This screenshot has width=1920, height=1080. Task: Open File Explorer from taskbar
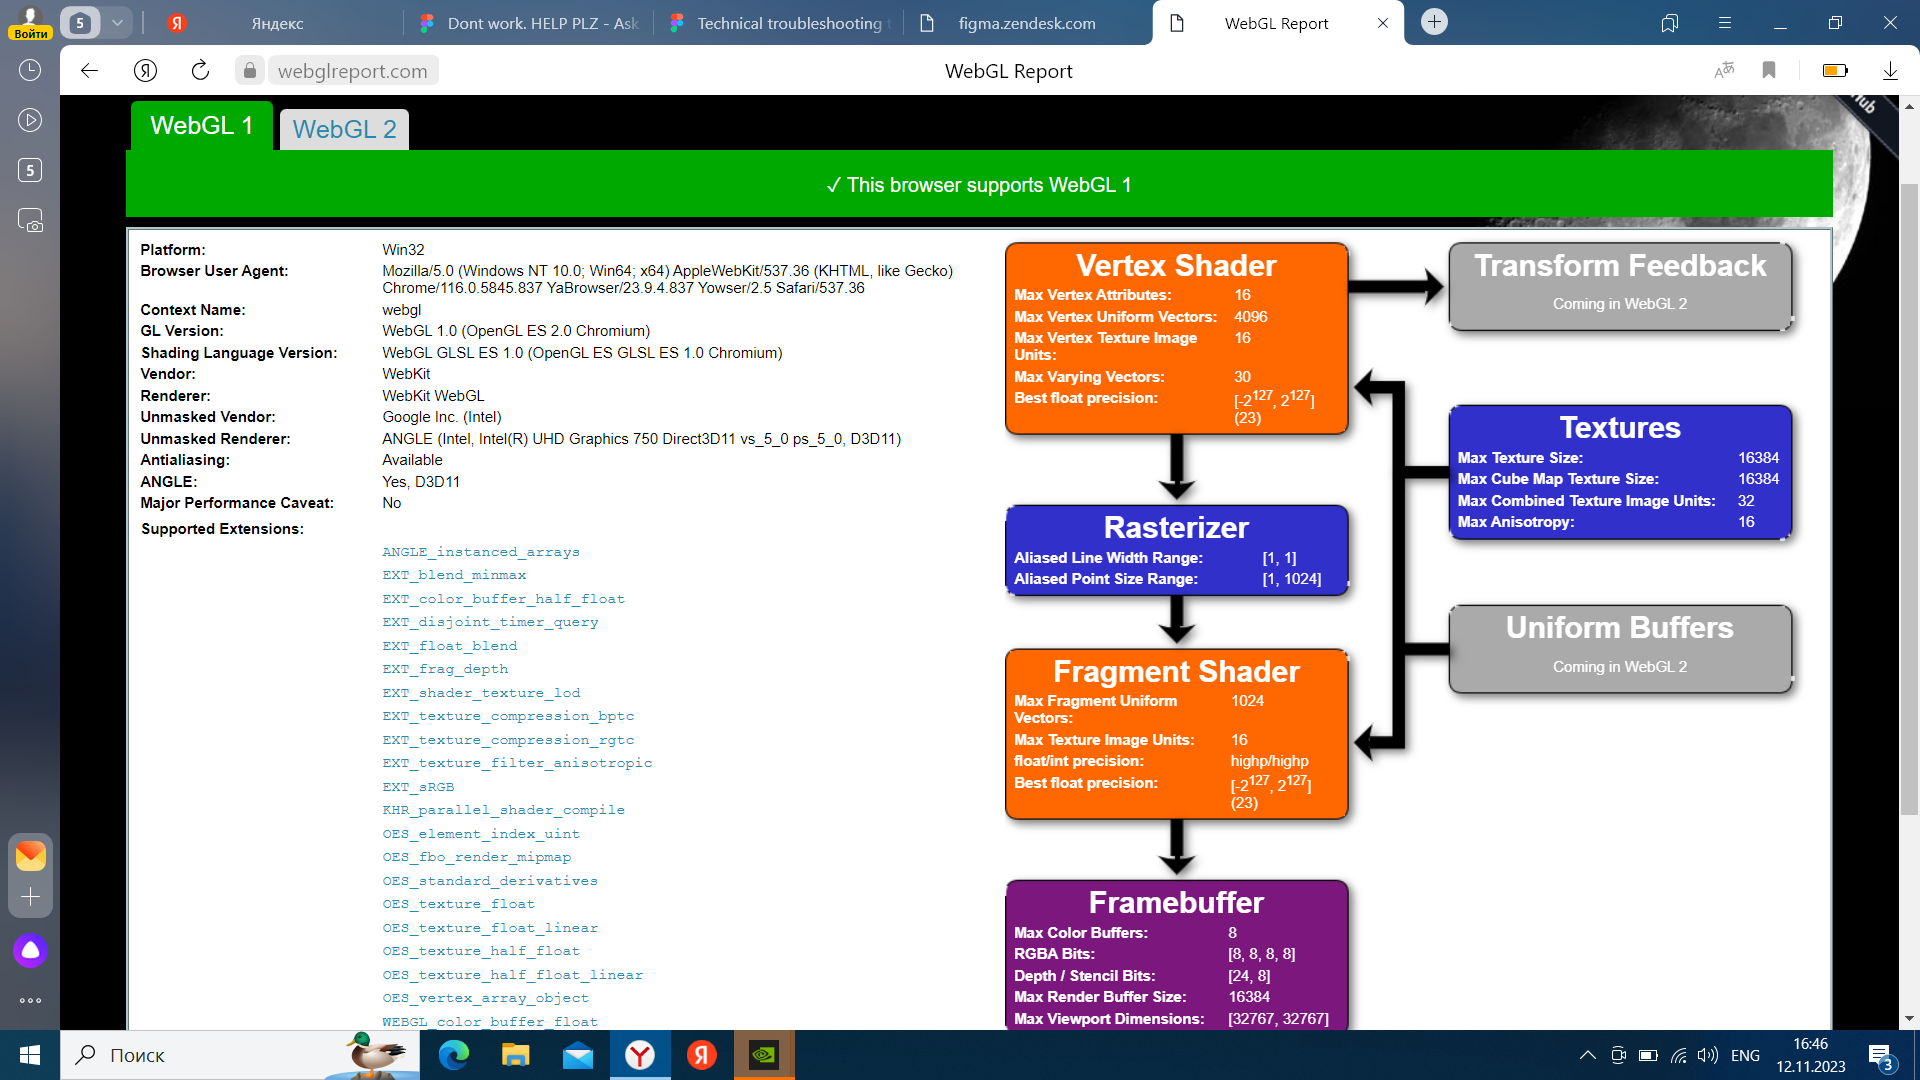coord(515,1055)
